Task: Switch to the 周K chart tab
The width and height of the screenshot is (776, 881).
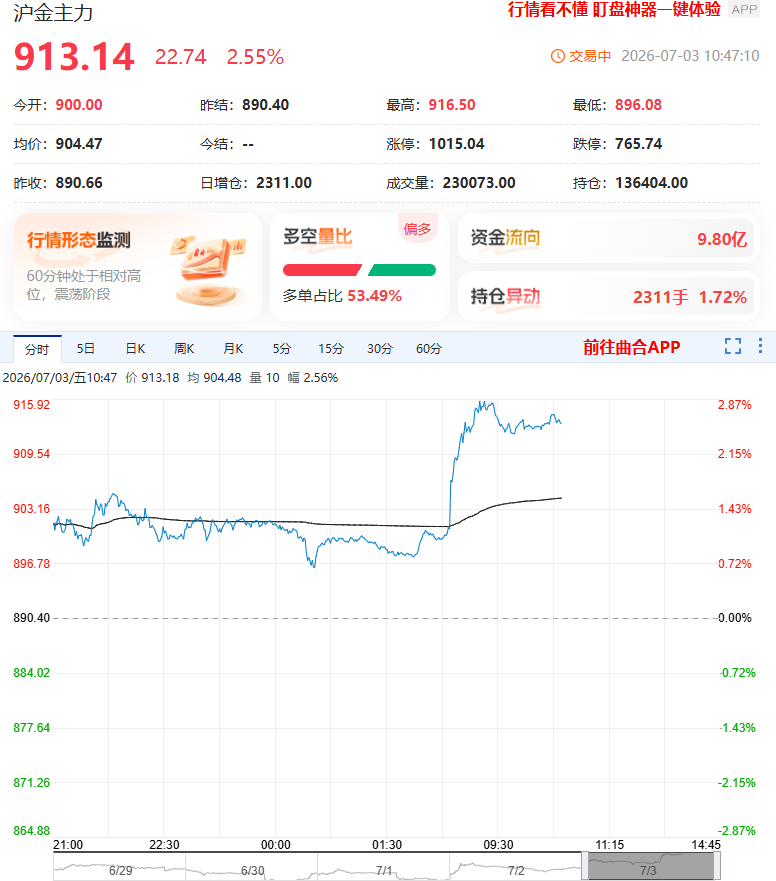Action: [x=184, y=349]
